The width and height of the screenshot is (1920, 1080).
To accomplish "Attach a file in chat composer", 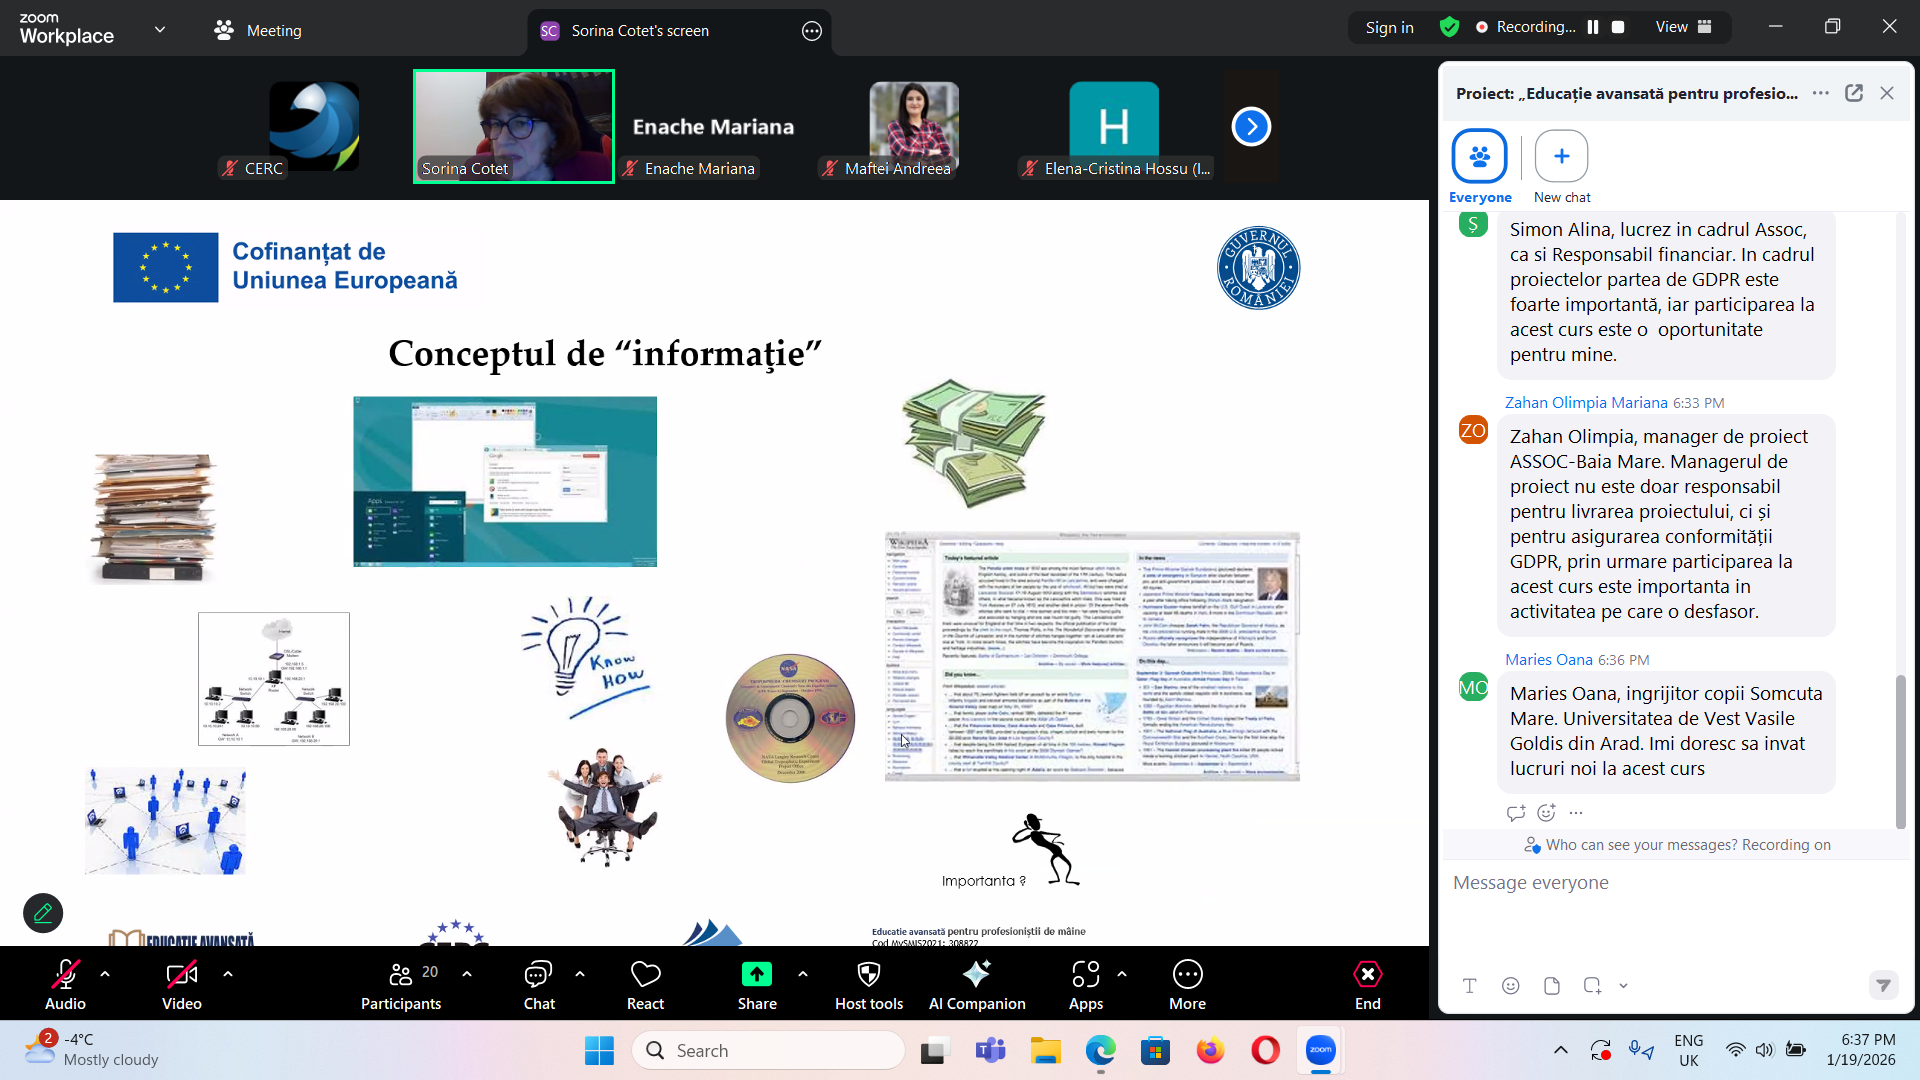I will [1551, 986].
